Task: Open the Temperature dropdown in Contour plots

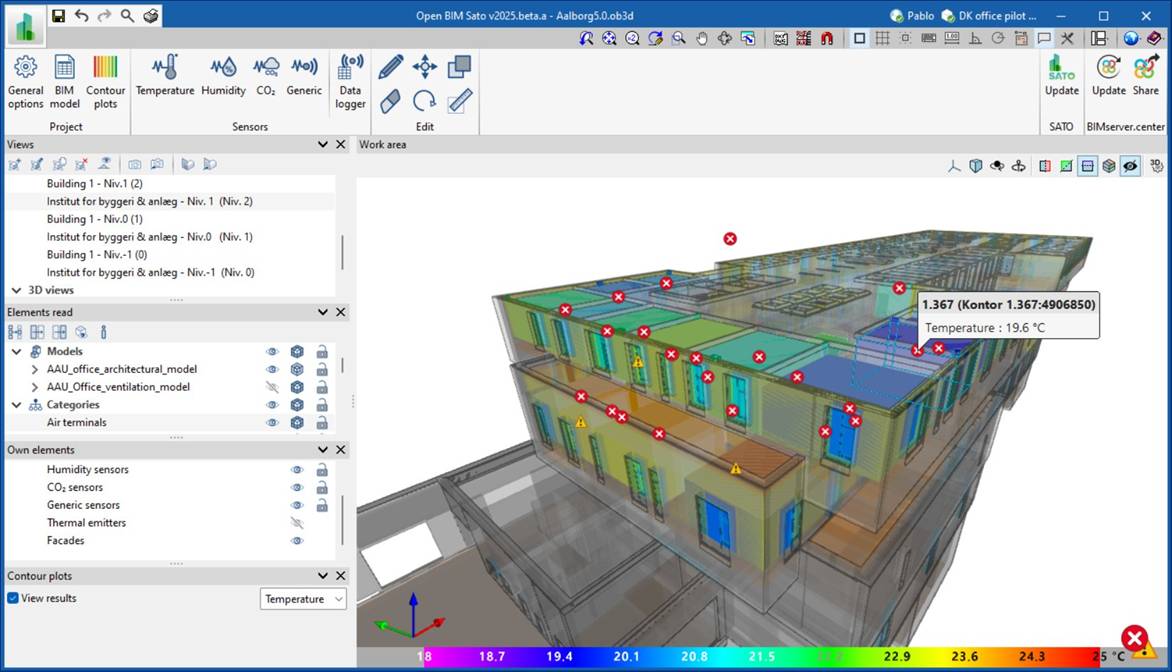Action: [304, 598]
